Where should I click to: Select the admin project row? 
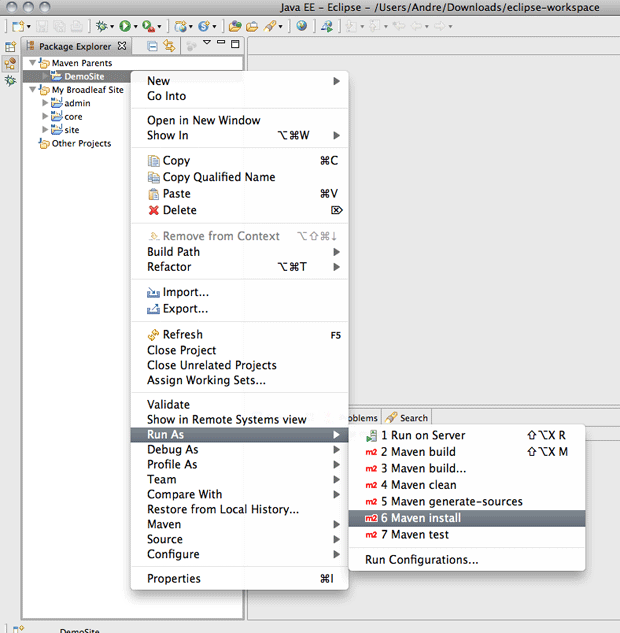point(77,103)
